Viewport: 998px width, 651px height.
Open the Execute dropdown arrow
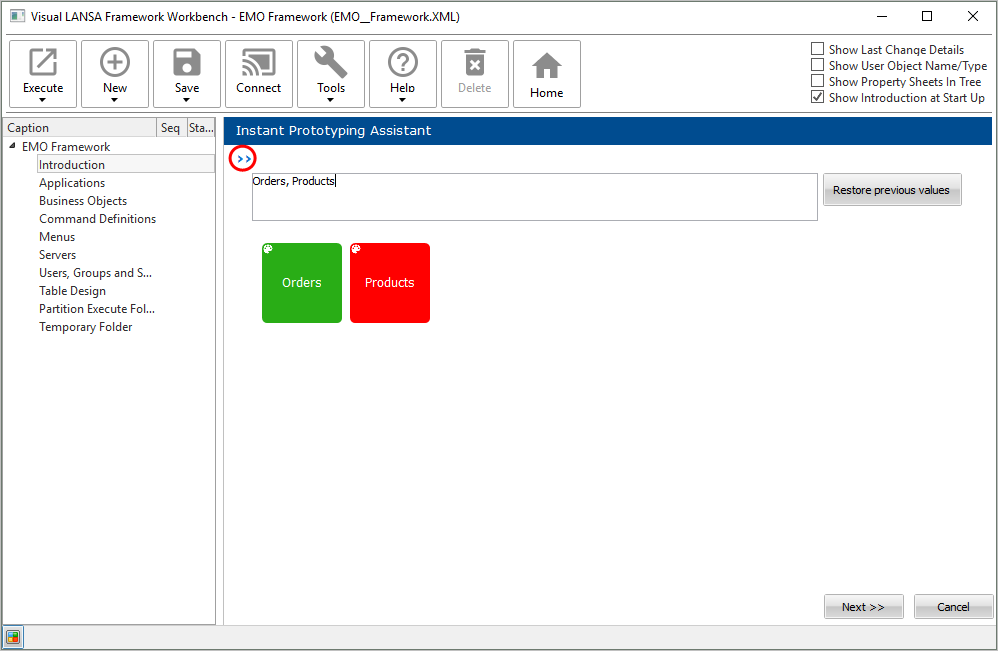pos(43,100)
